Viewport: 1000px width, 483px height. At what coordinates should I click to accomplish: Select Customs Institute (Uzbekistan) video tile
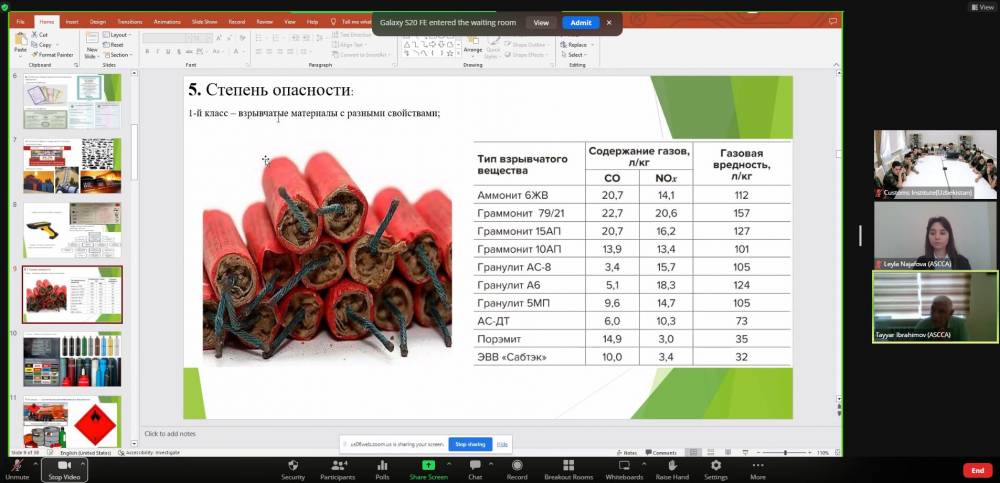point(935,165)
